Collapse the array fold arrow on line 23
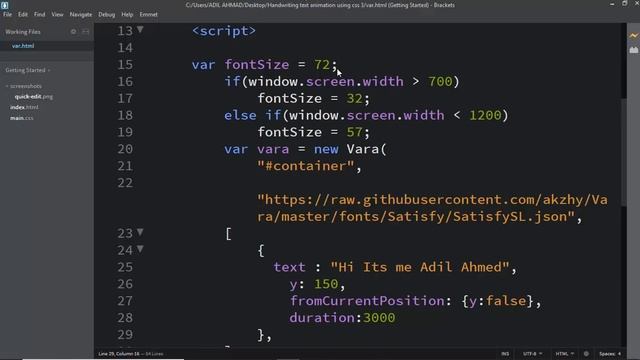 pyautogui.click(x=140, y=232)
